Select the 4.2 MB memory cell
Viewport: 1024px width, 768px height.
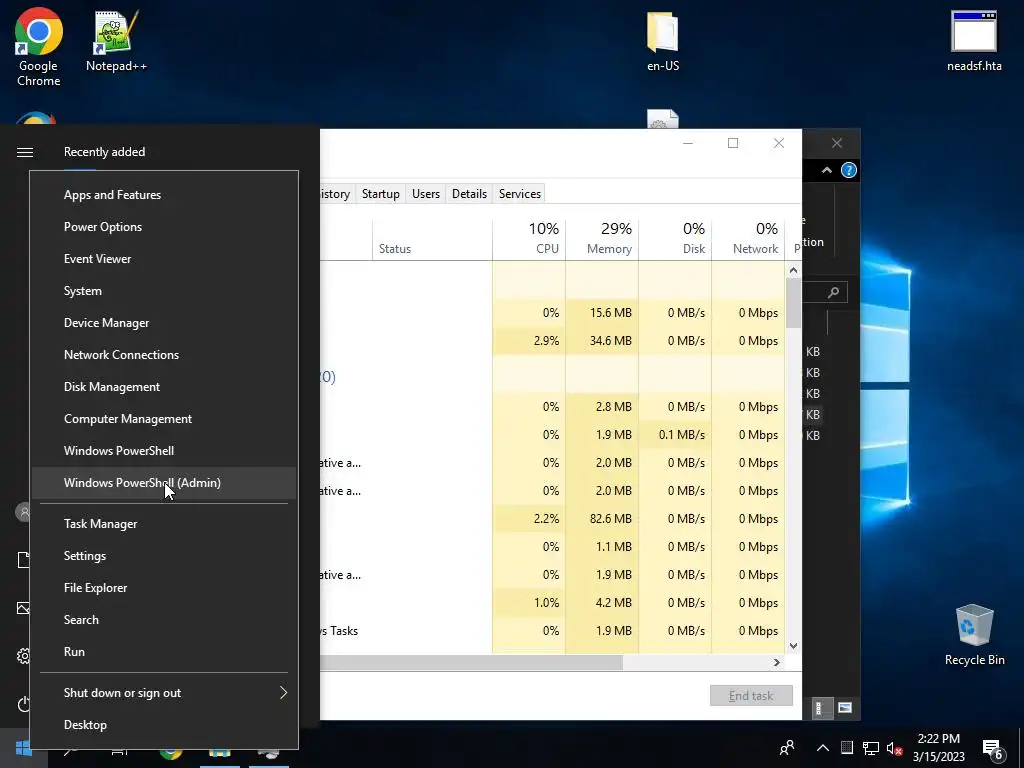point(602,603)
